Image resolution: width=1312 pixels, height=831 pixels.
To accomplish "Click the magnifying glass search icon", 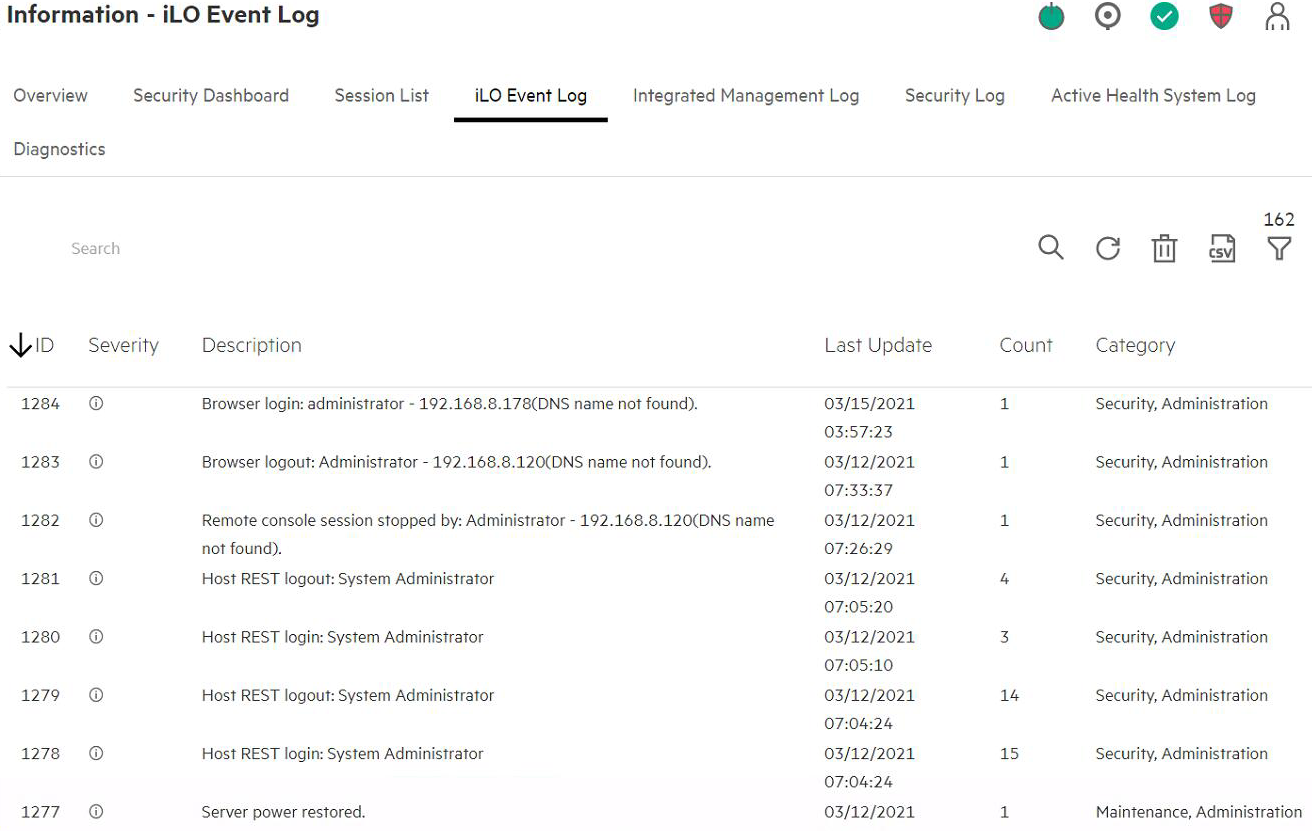I will [1050, 248].
